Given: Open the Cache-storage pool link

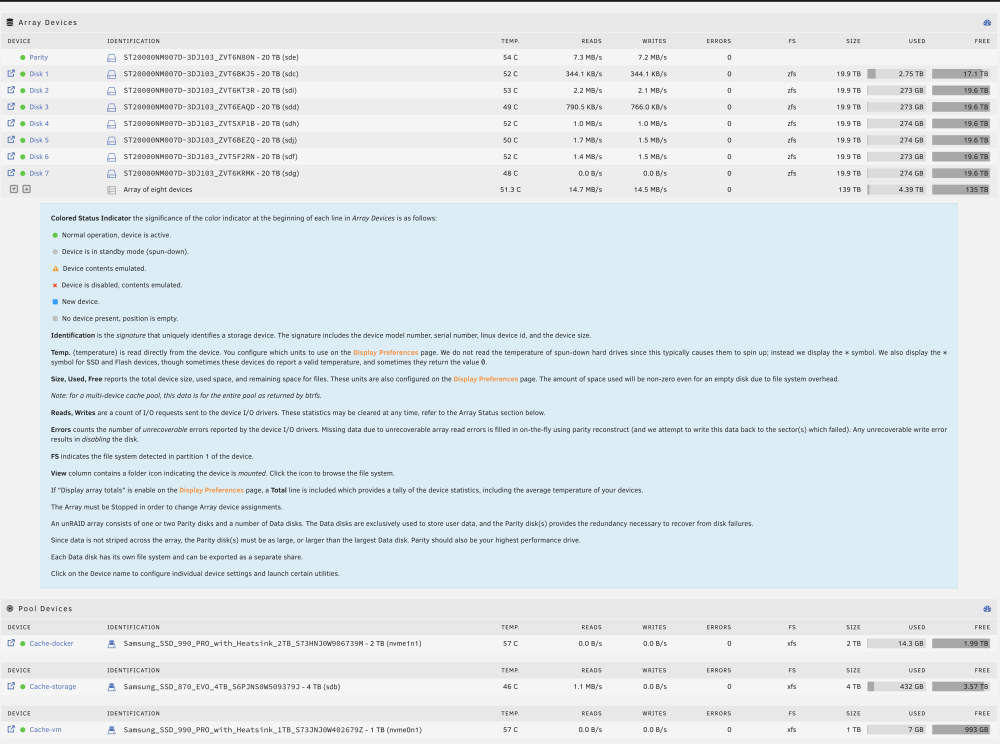Looking at the screenshot, I should [x=53, y=687].
